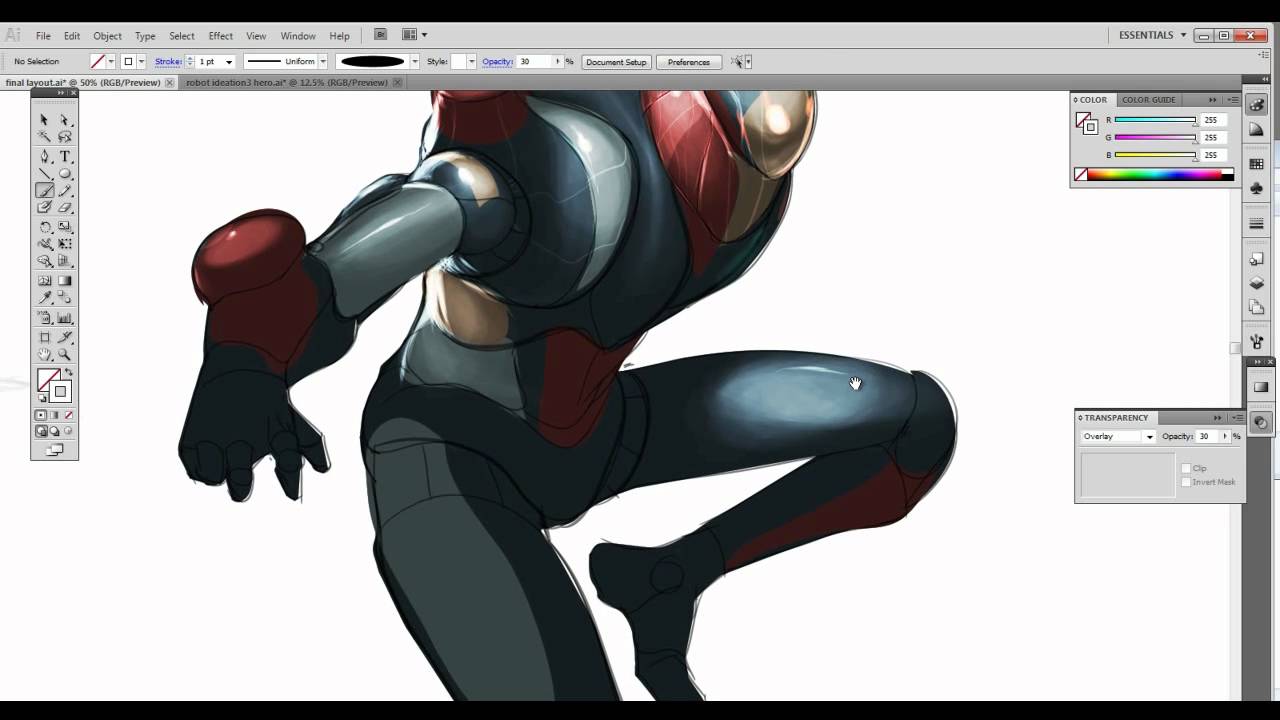Open the Style dropdown in control bar
Screen dimensions: 1280x720
click(x=471, y=62)
